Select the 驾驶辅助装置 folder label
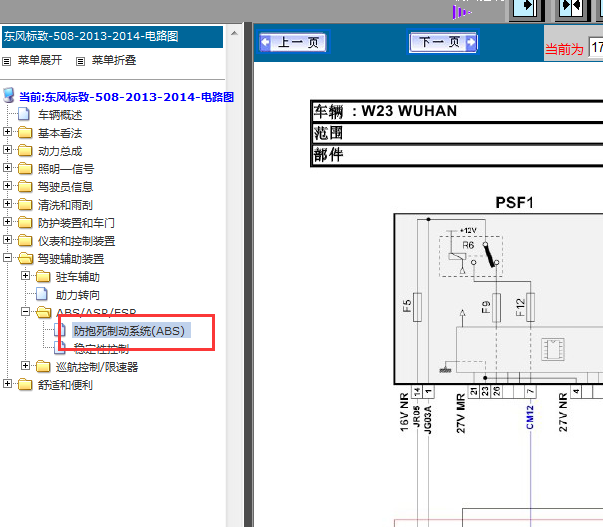Image resolution: width=603 pixels, height=527 pixels. [71, 259]
